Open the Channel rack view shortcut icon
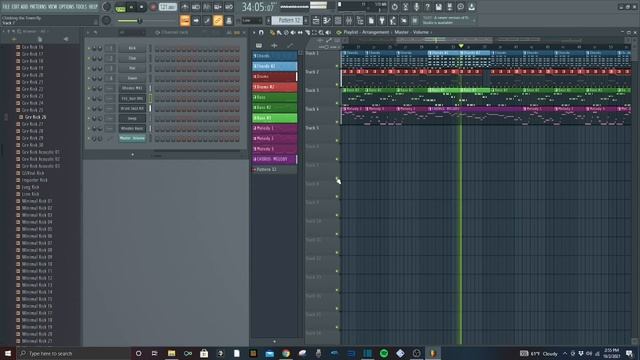 tap(338, 20)
